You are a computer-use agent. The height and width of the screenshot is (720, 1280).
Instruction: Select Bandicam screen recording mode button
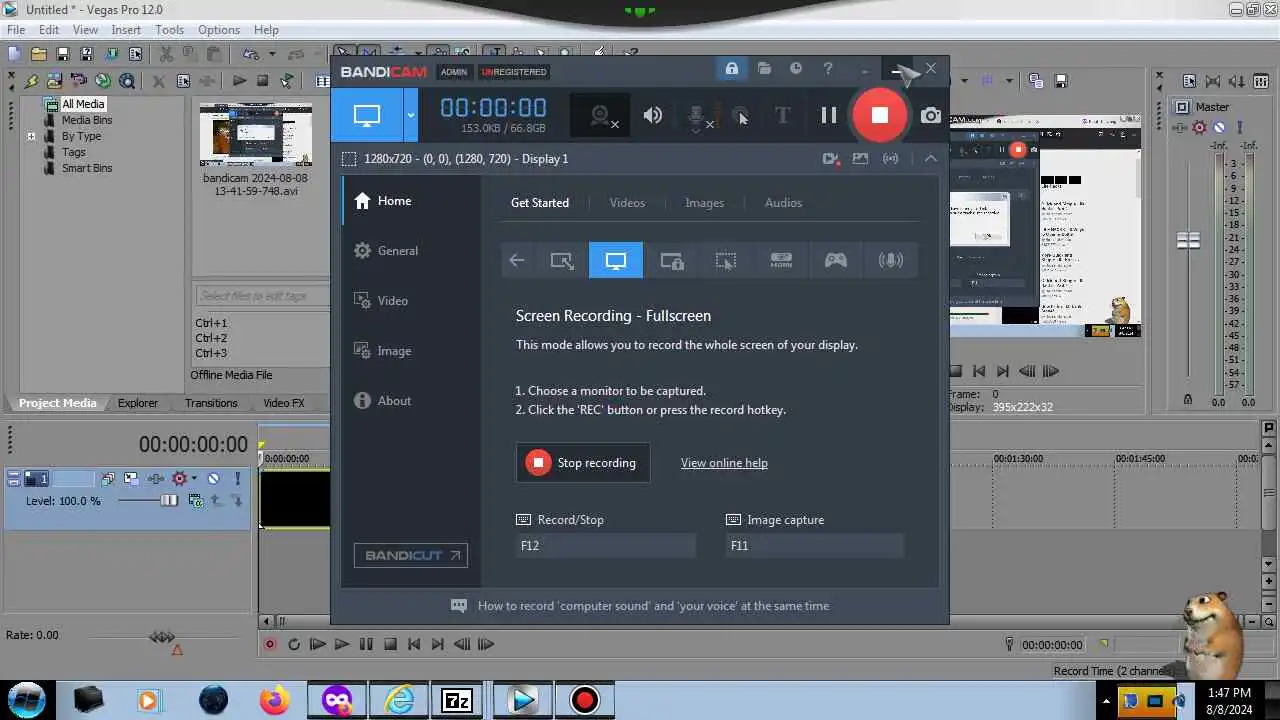click(x=367, y=115)
